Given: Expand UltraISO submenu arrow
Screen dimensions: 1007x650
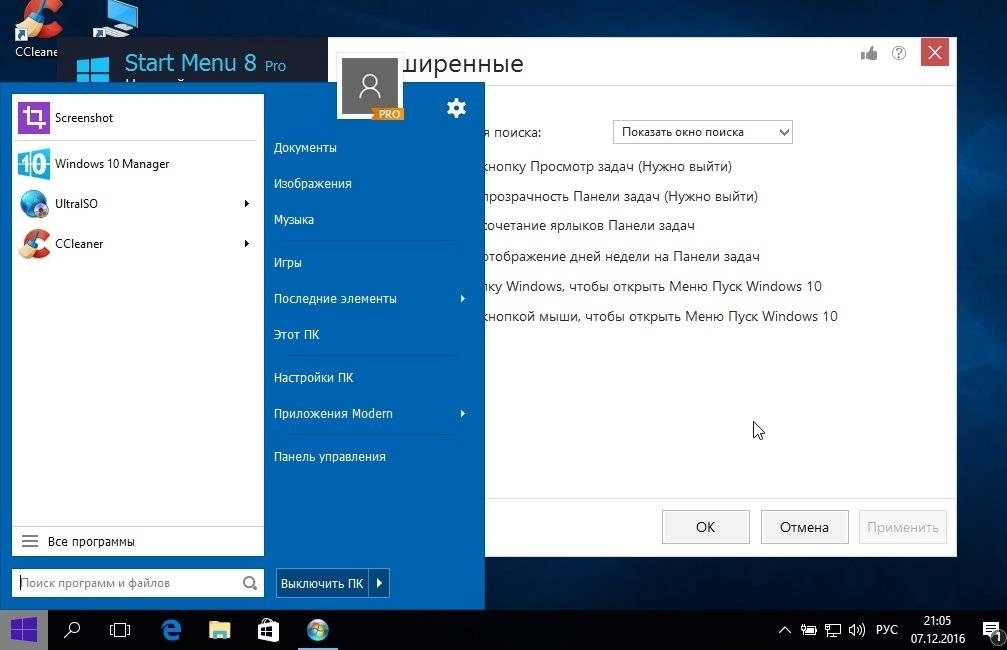Looking at the screenshot, I should (247, 204).
